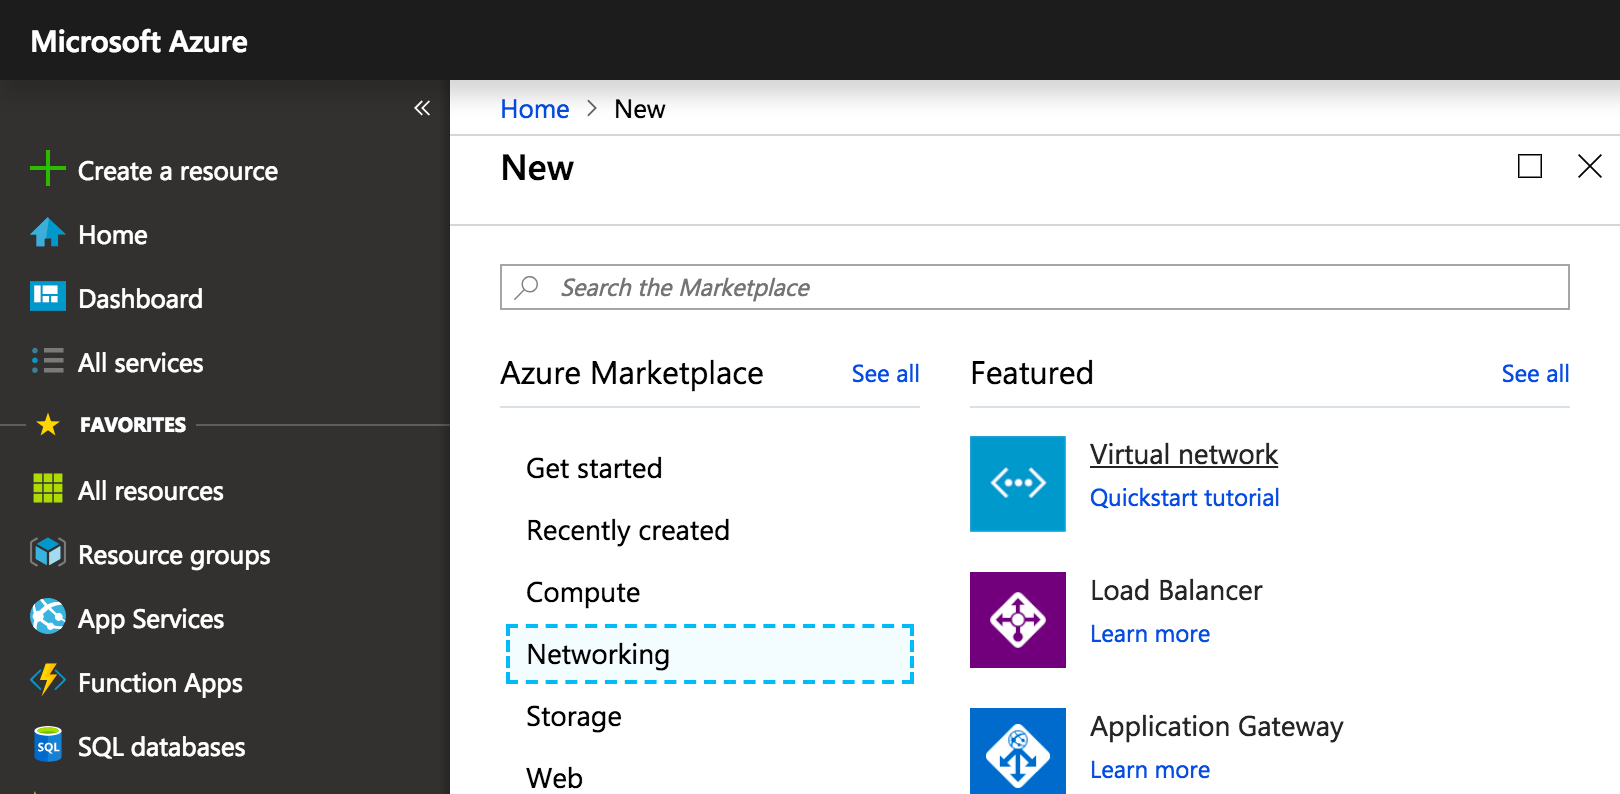Click the Azure Marketplace heading
Viewport: 1620px width, 794px height.
(632, 373)
